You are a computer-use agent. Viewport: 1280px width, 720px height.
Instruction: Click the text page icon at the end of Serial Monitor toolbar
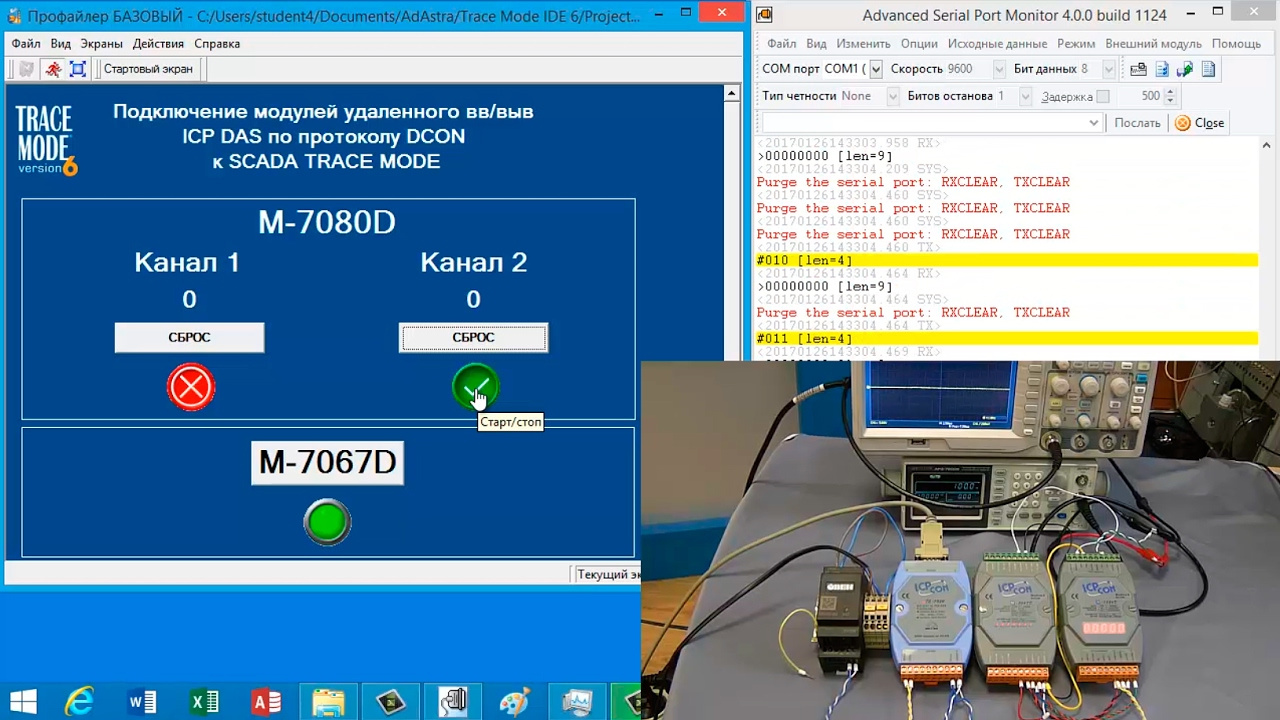(x=1208, y=69)
